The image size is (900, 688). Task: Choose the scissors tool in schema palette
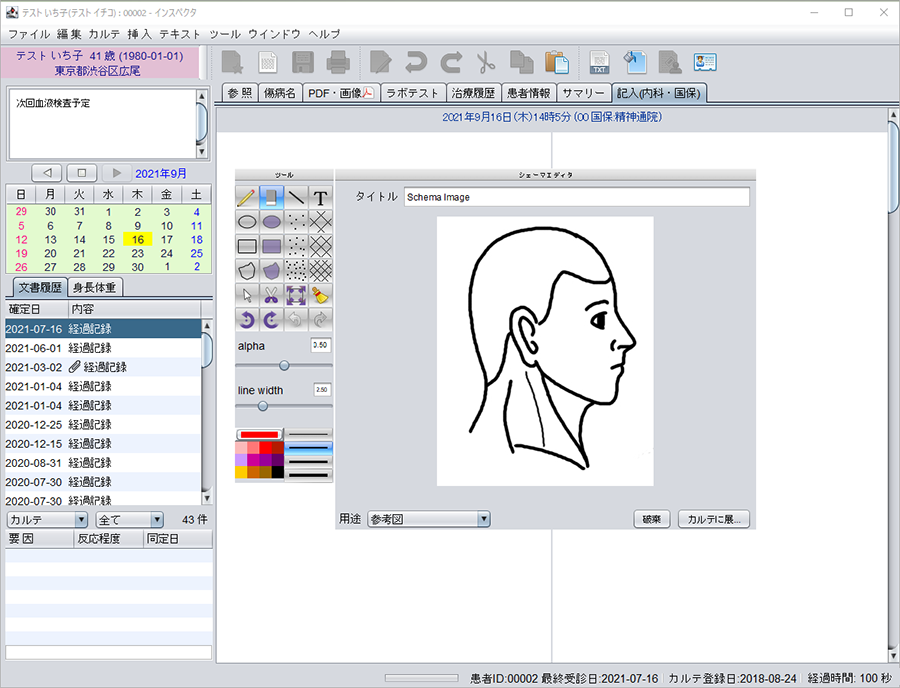(x=271, y=295)
